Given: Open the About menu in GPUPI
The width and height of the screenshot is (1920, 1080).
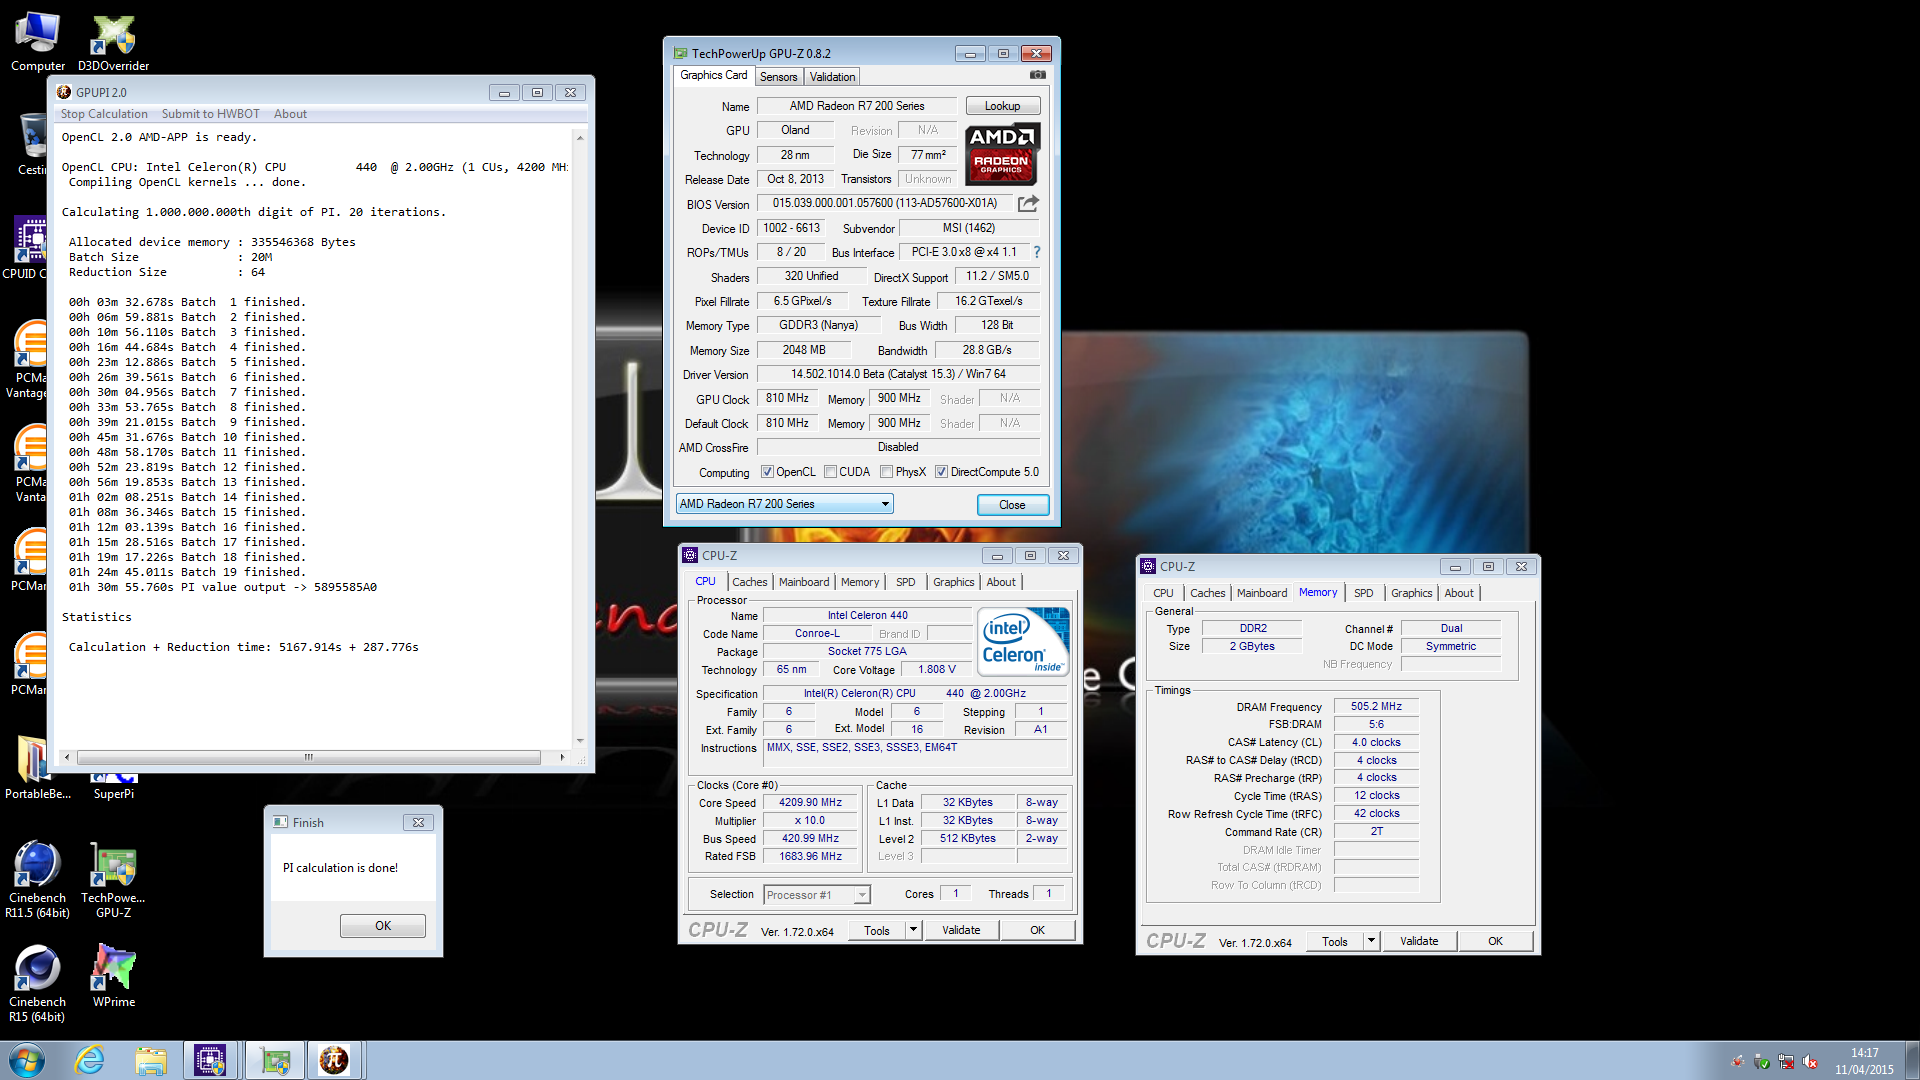Looking at the screenshot, I should pyautogui.click(x=290, y=114).
